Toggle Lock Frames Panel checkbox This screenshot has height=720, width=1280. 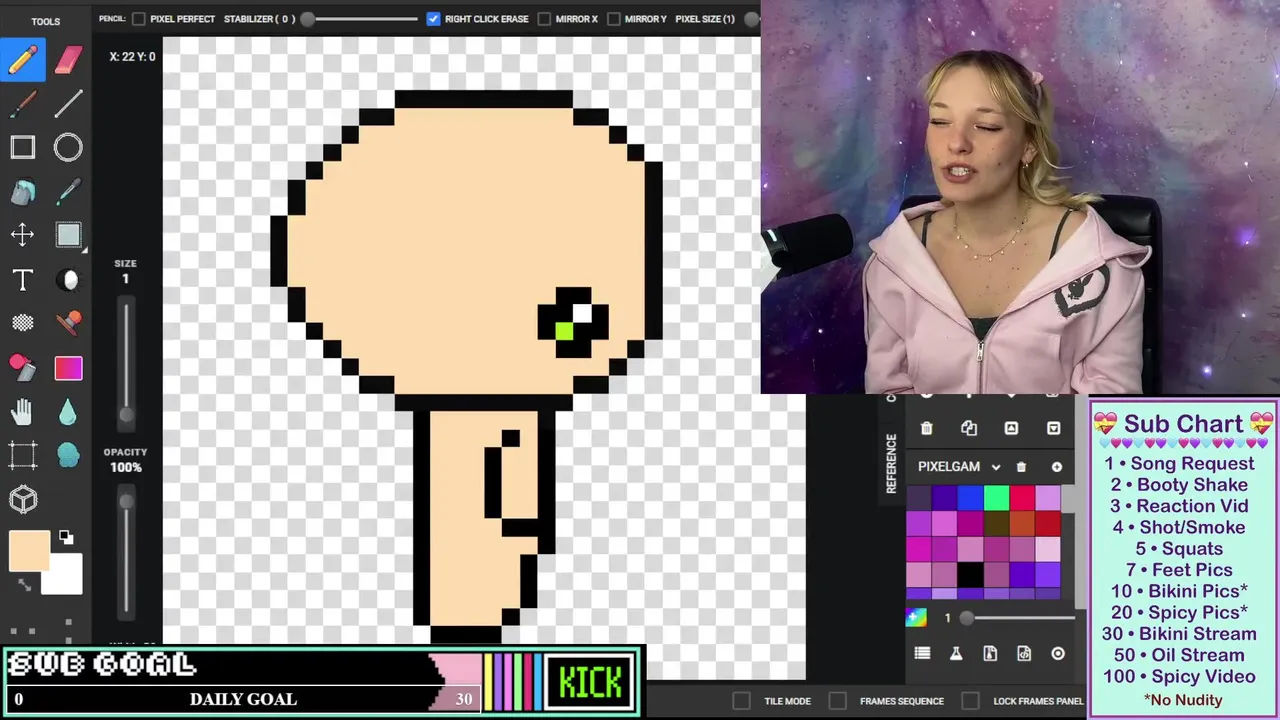(x=971, y=701)
